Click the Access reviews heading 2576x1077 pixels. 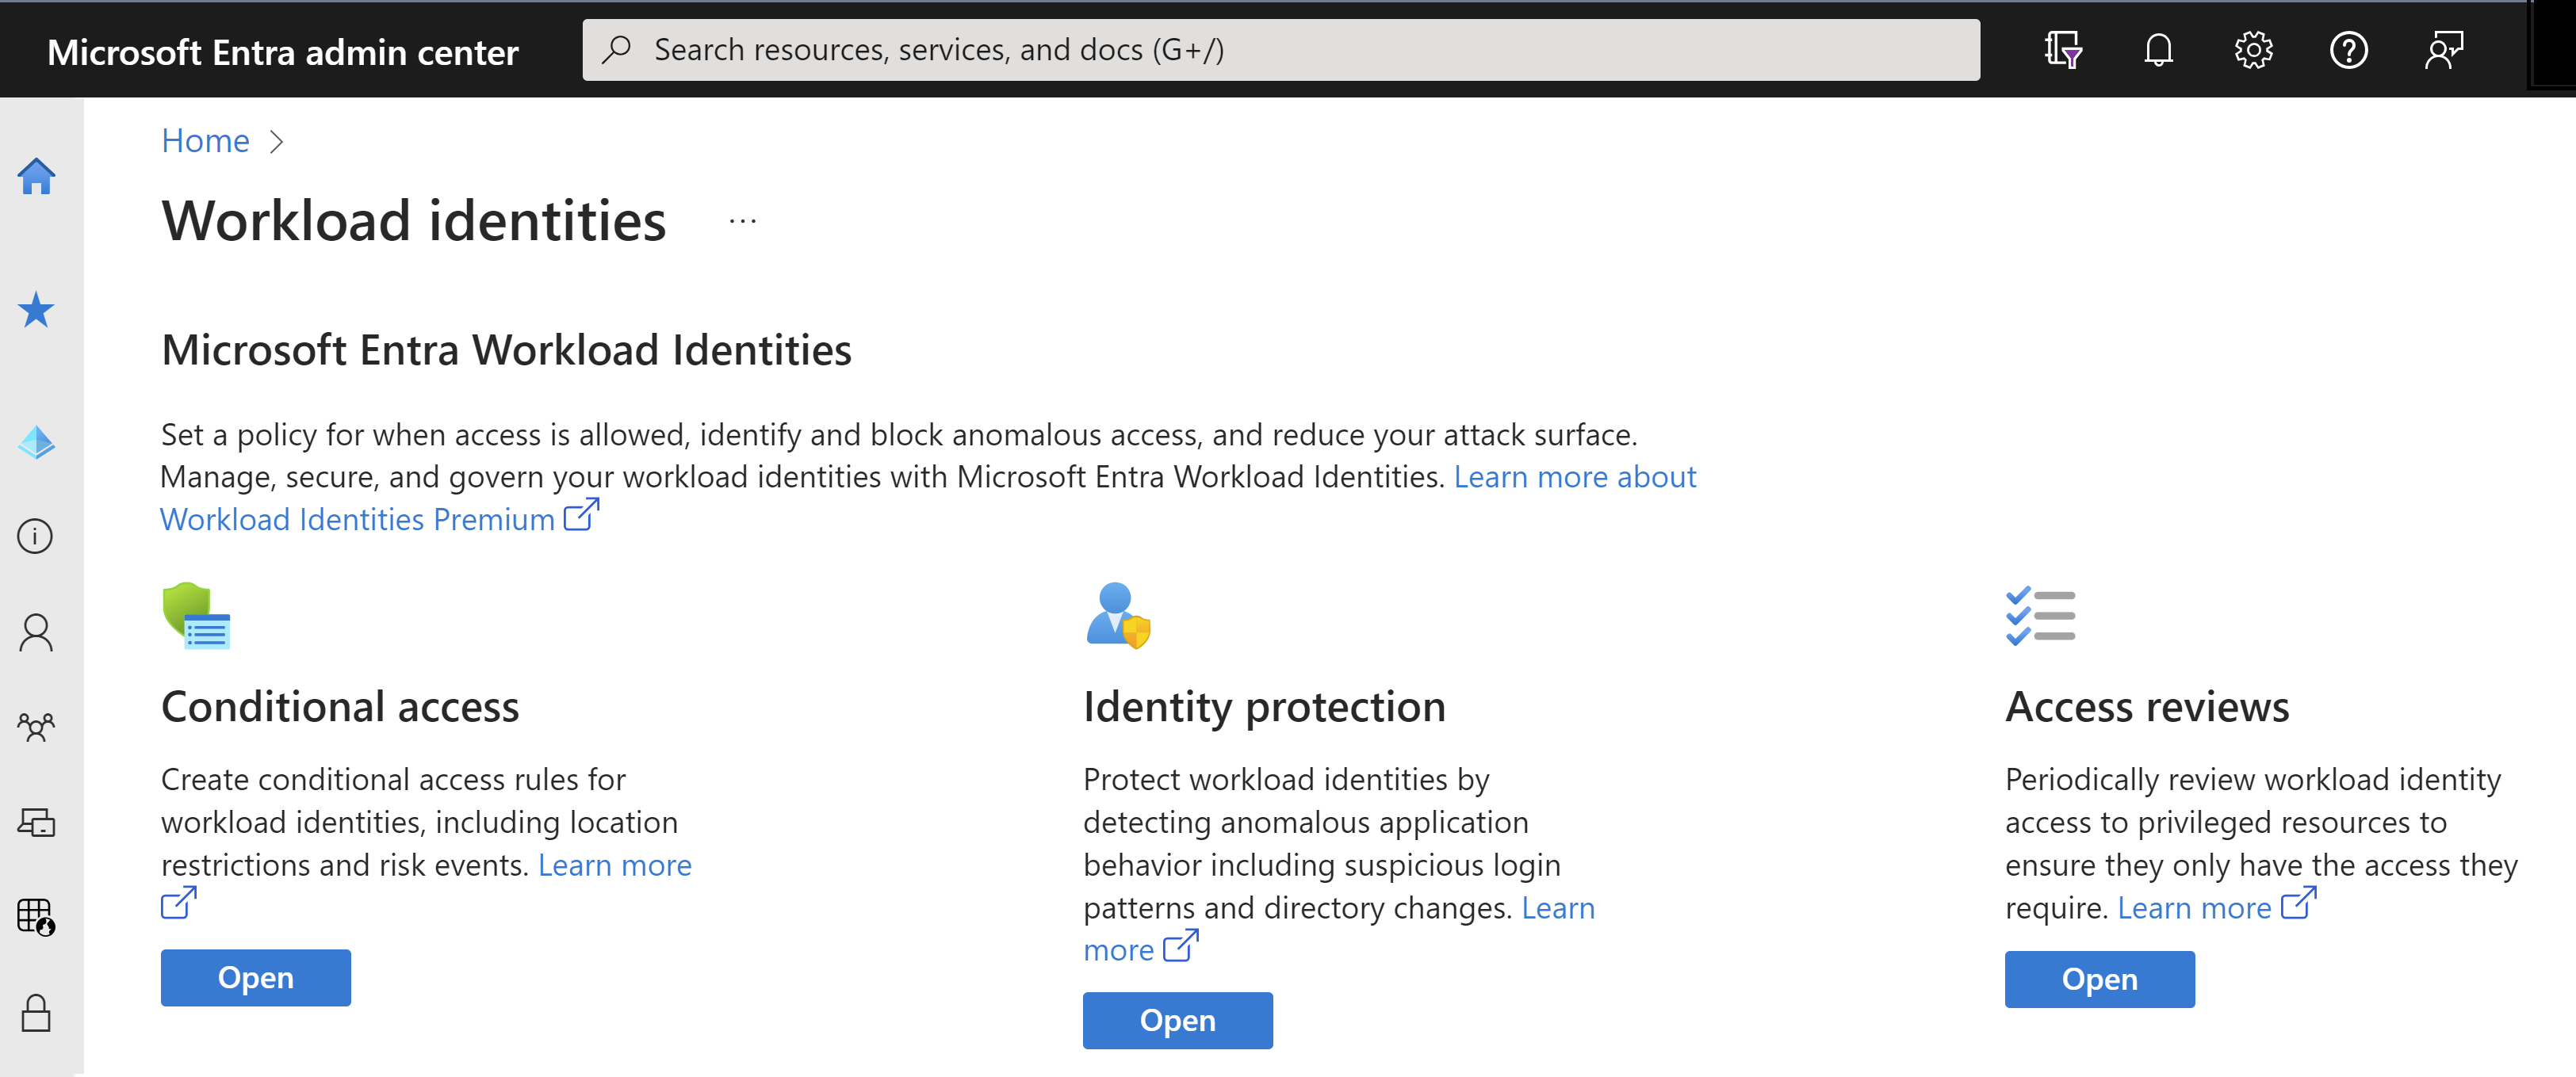[2147, 707]
